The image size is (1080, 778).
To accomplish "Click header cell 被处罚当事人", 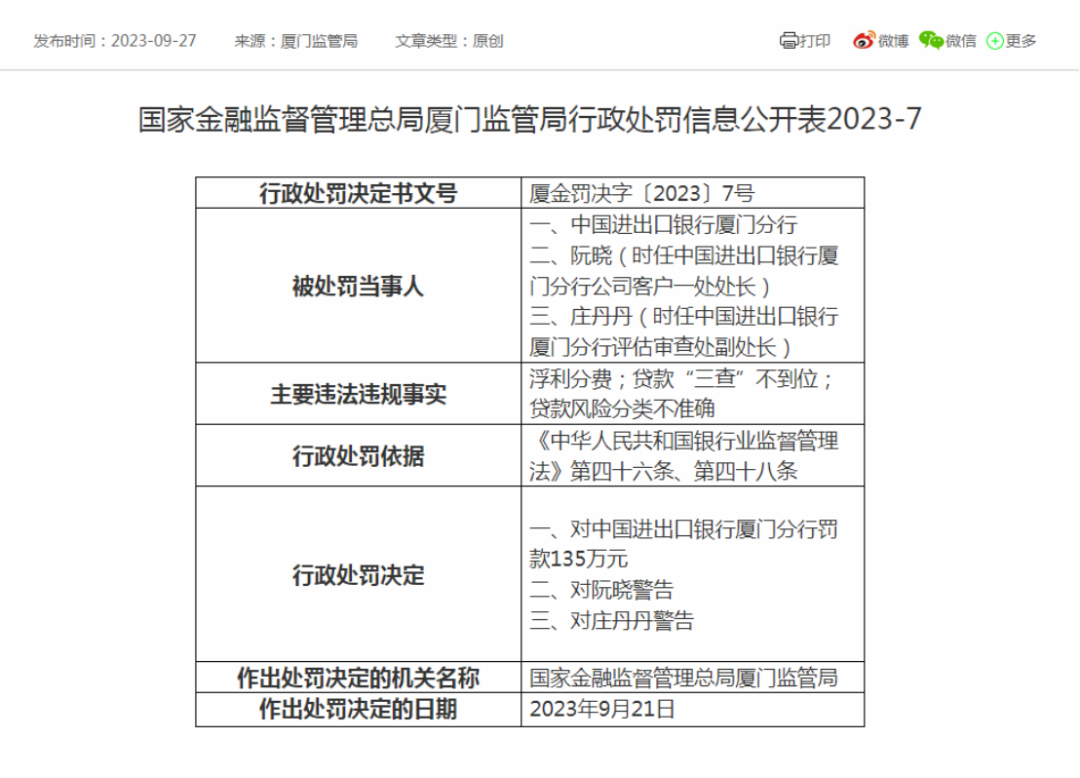I will pyautogui.click(x=358, y=286).
